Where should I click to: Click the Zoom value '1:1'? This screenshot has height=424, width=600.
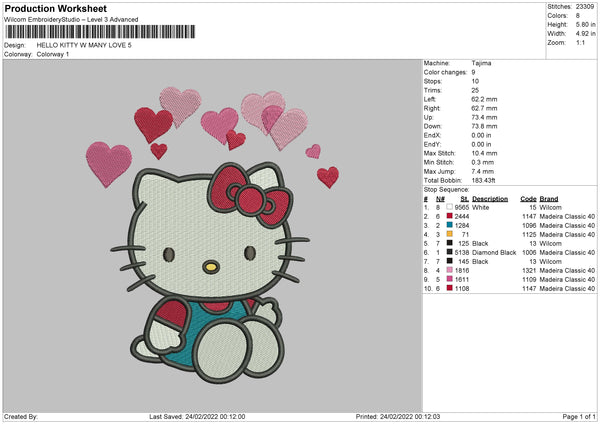click(580, 42)
